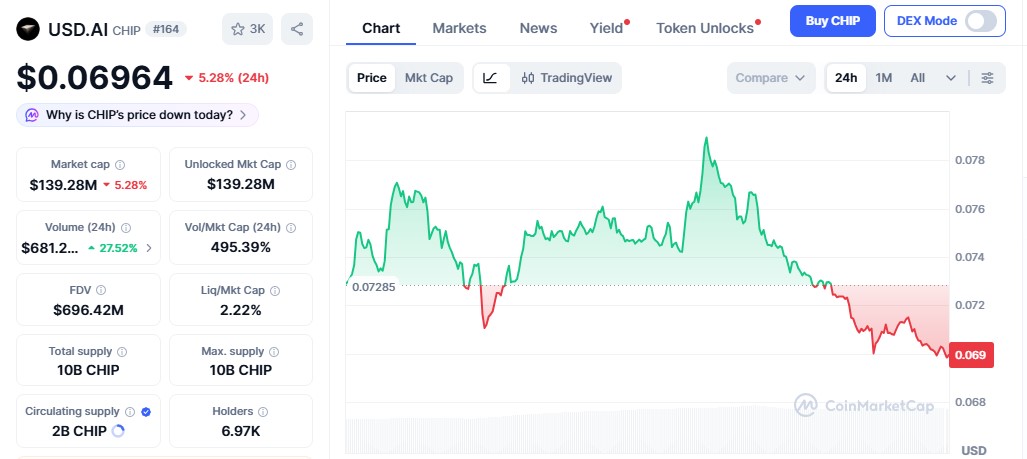Viewport: 1027px width, 459px height.
Task: Open Yield tab
Action: 607,28
